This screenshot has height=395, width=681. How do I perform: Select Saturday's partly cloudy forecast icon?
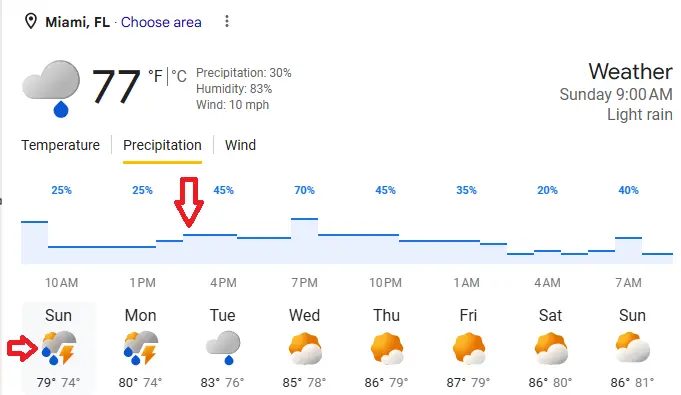point(551,348)
